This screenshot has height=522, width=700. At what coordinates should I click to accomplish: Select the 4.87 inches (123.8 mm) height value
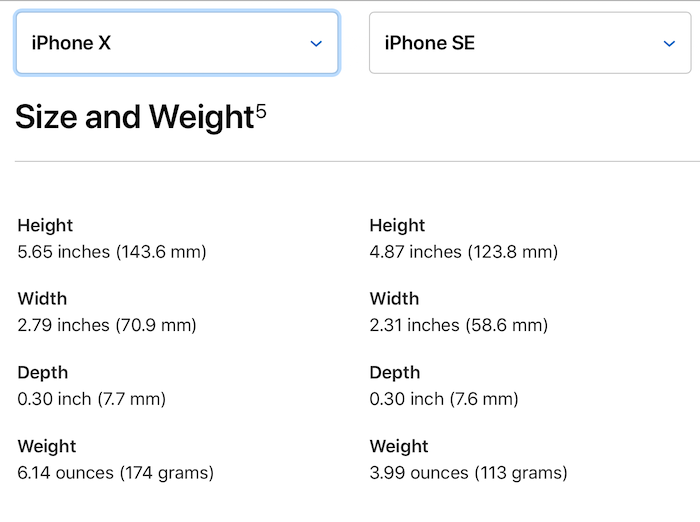pyautogui.click(x=463, y=252)
